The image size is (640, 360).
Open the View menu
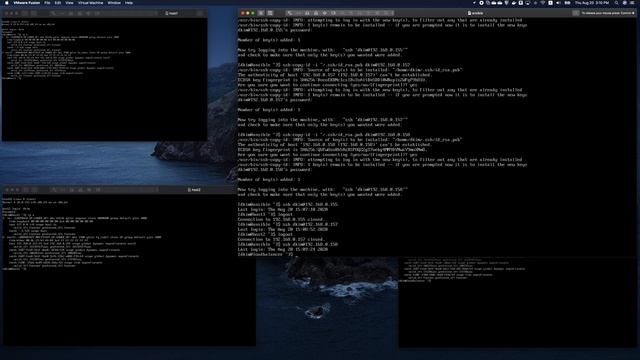[x=69, y=3]
